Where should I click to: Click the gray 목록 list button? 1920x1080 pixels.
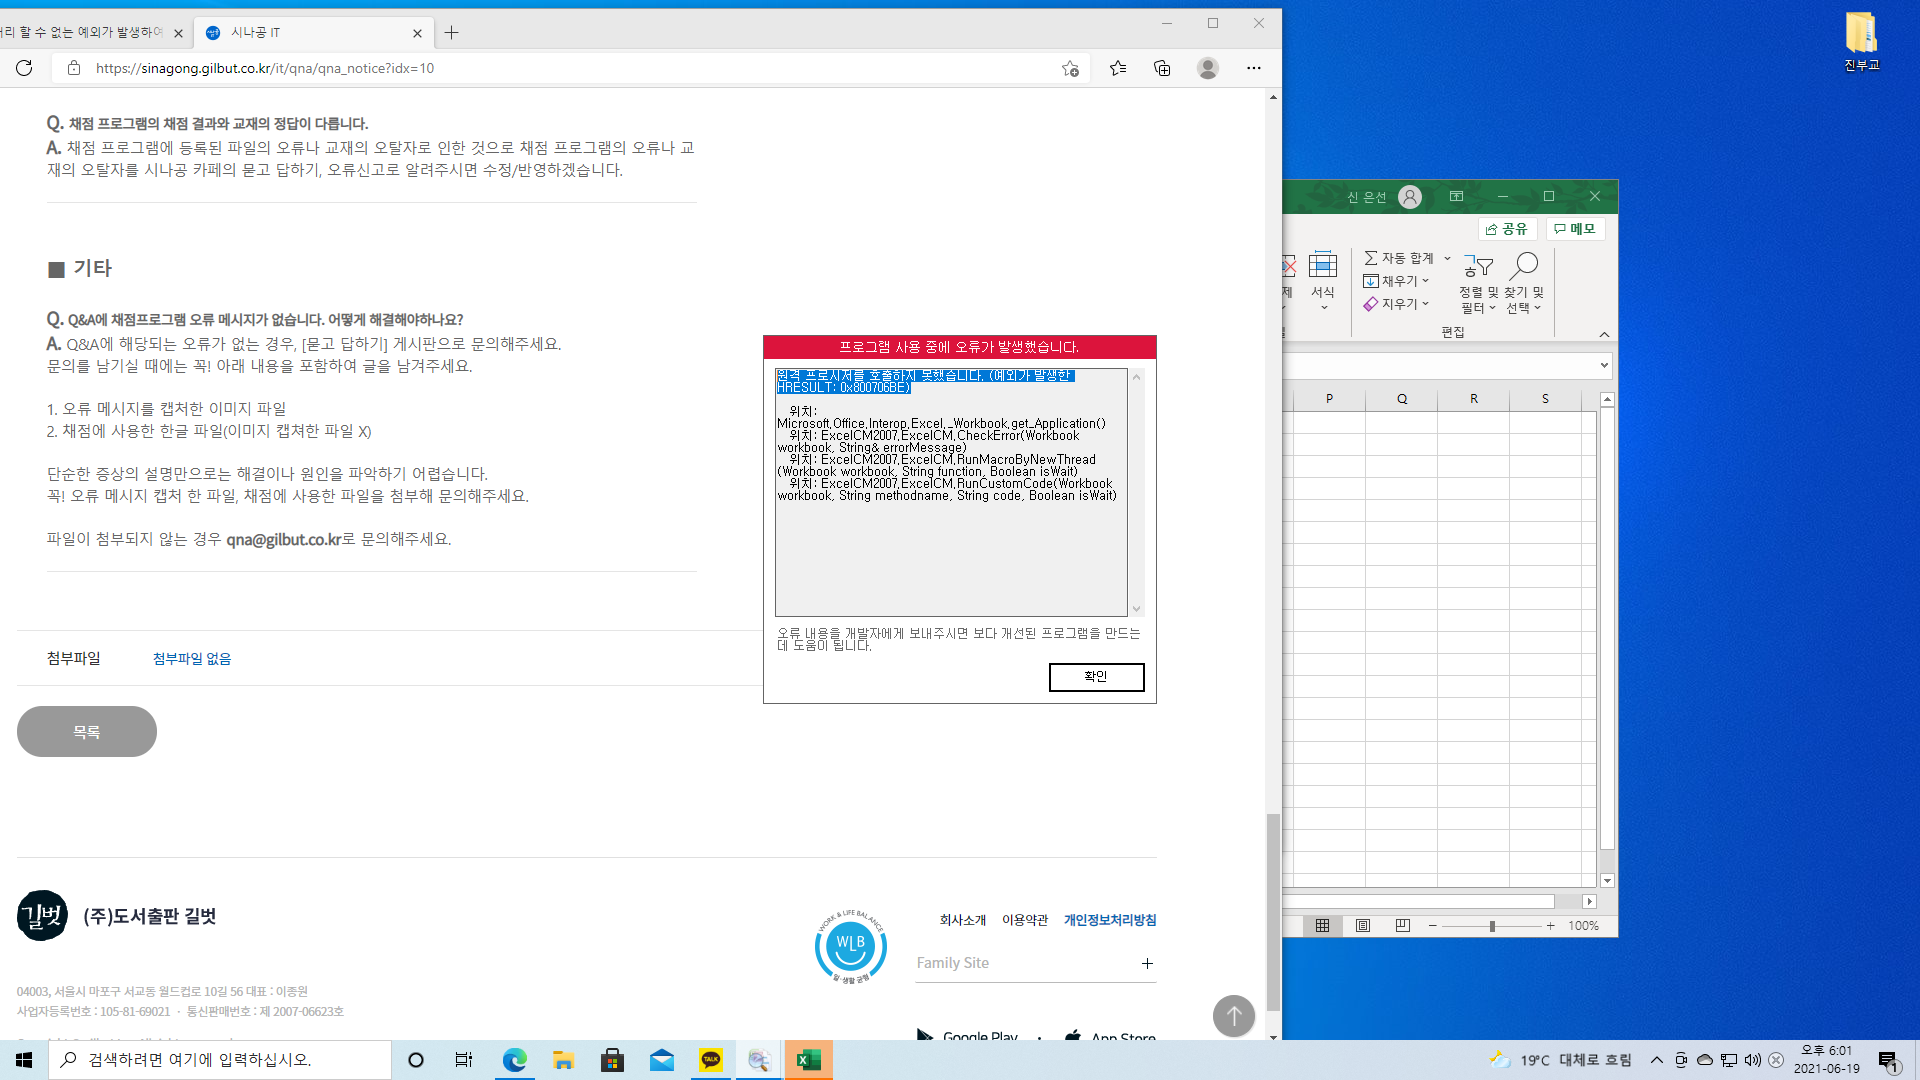click(87, 732)
